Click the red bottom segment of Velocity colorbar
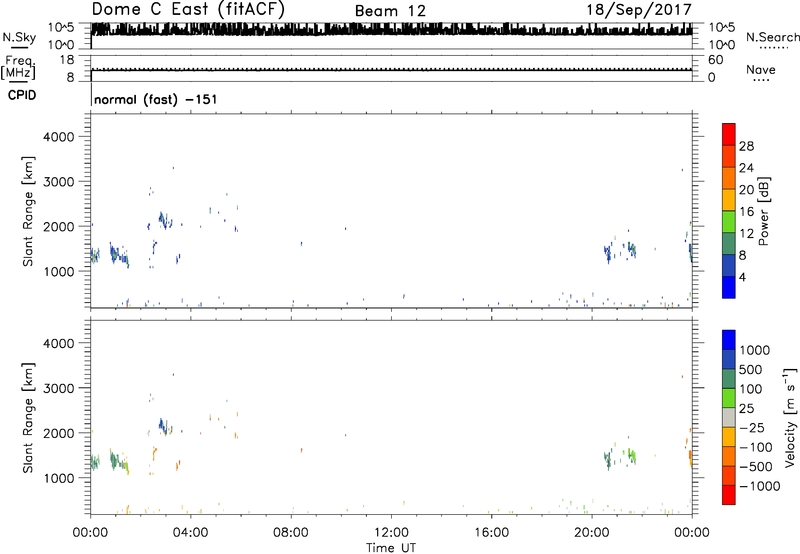Image resolution: width=800 pixels, height=554 pixels. 729,495
